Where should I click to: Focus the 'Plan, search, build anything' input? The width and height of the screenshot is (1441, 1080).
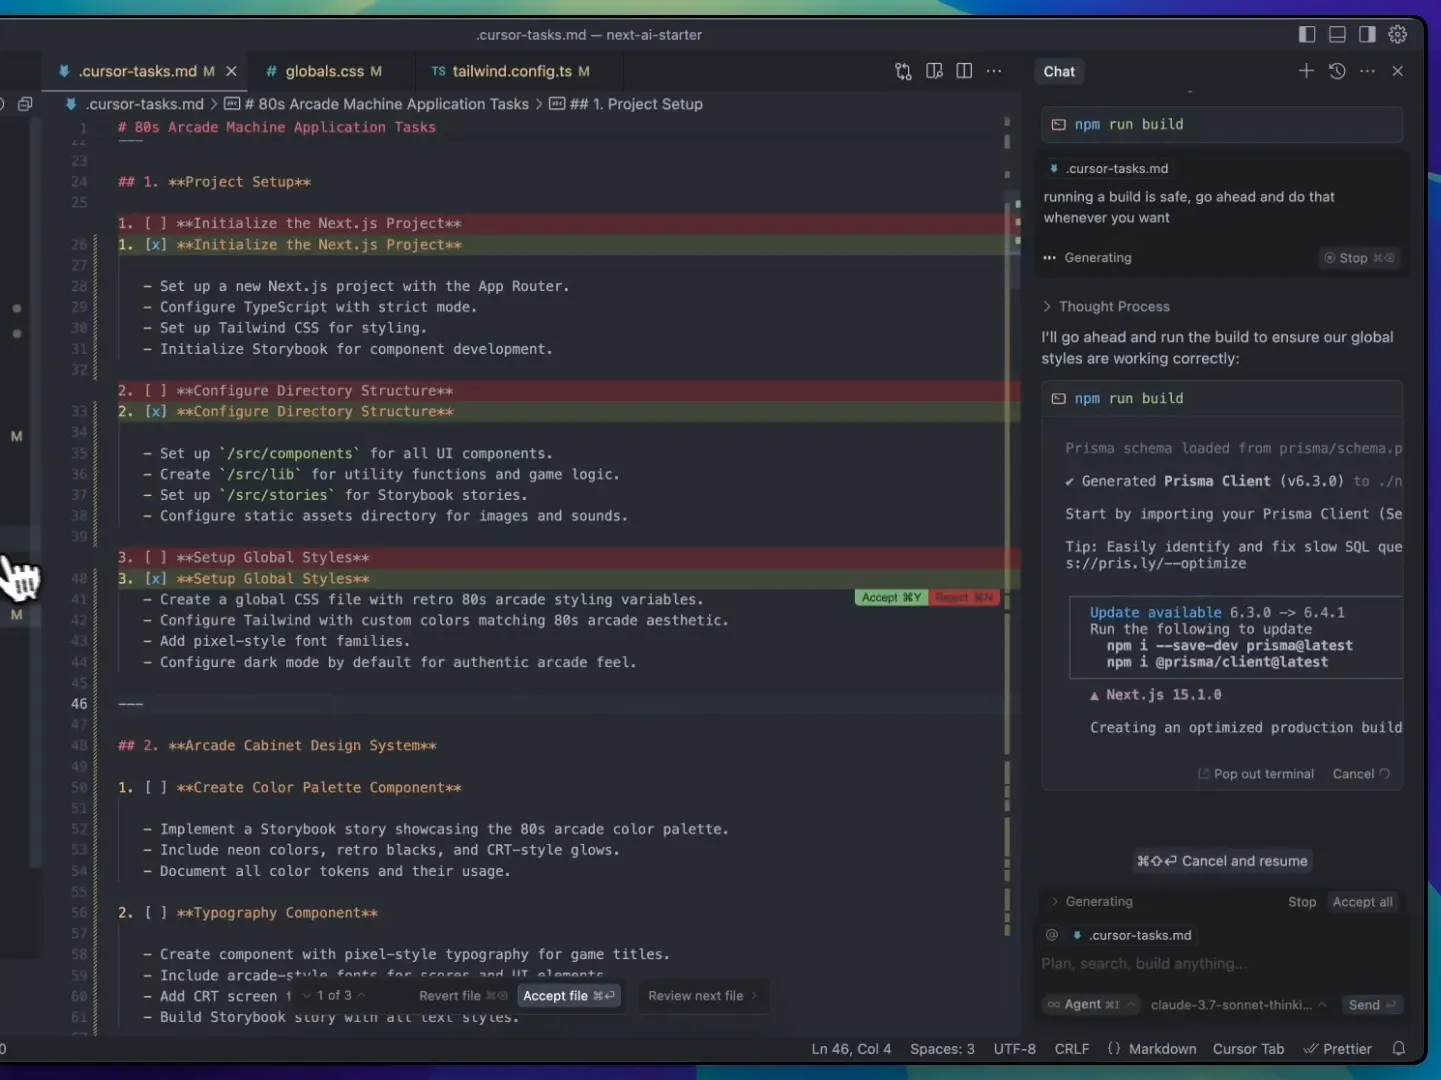[1220, 964]
